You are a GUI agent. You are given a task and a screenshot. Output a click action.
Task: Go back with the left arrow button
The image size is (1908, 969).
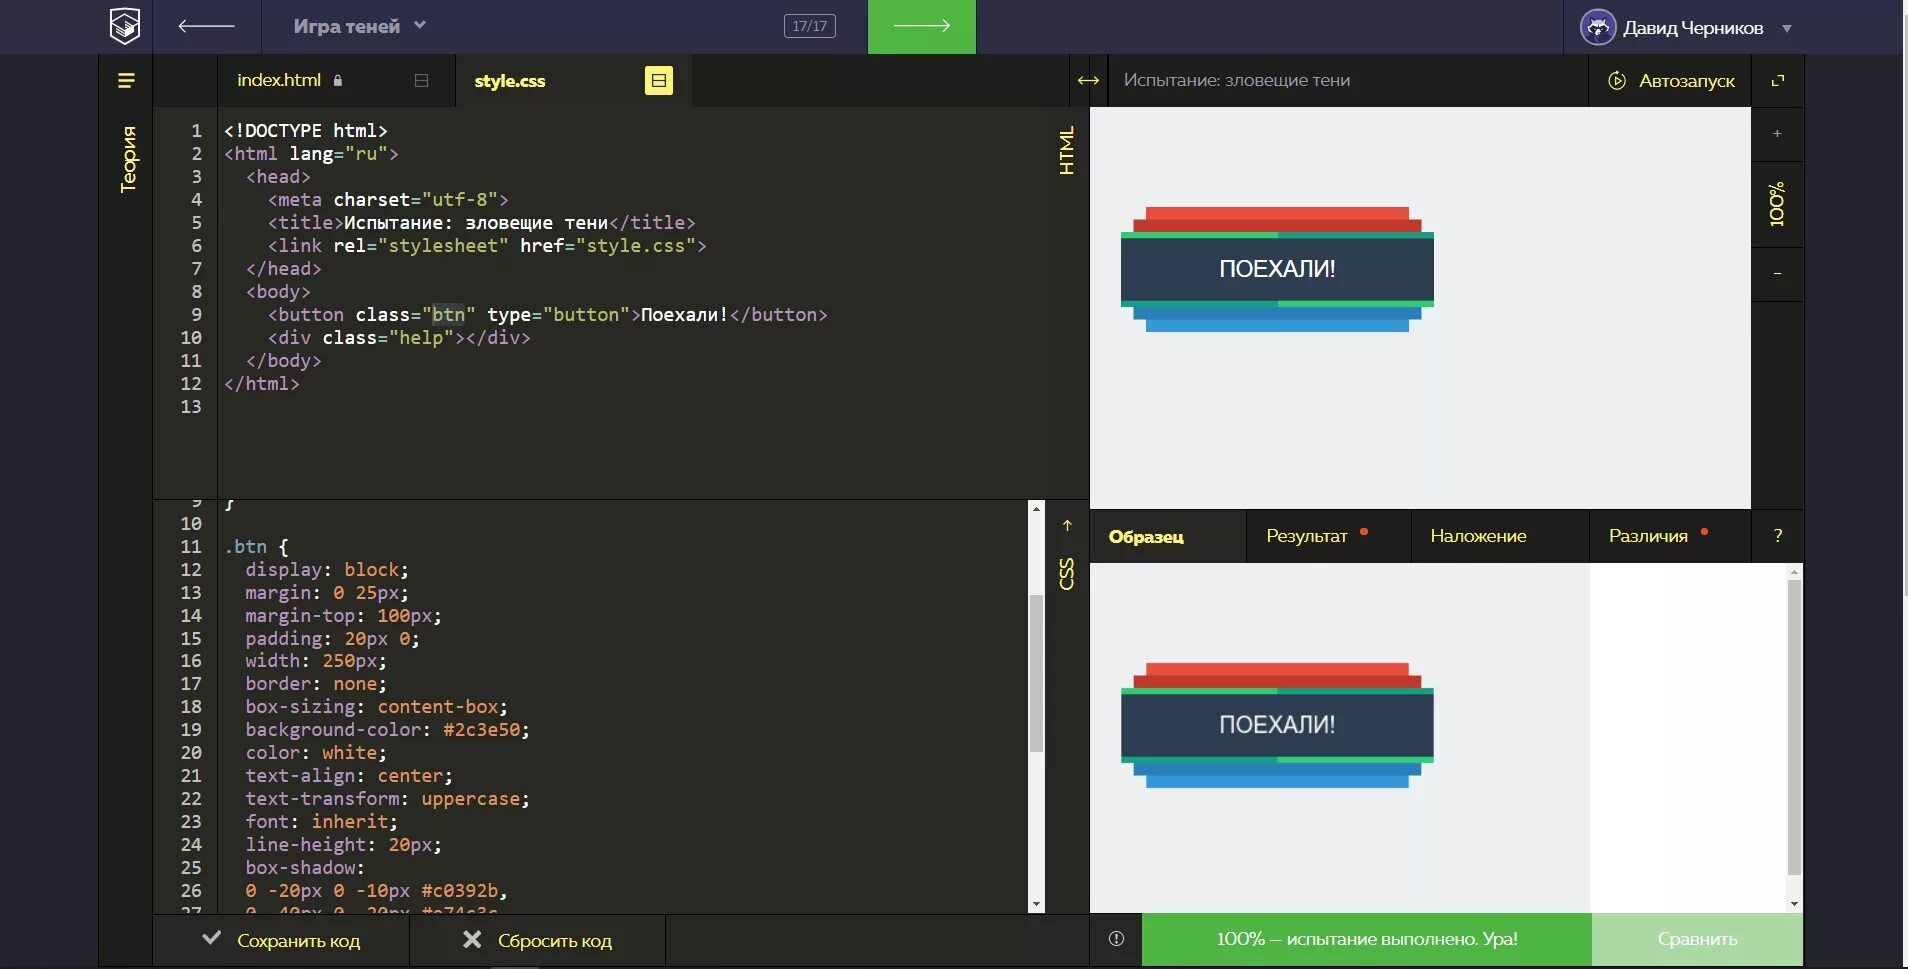pos(206,26)
